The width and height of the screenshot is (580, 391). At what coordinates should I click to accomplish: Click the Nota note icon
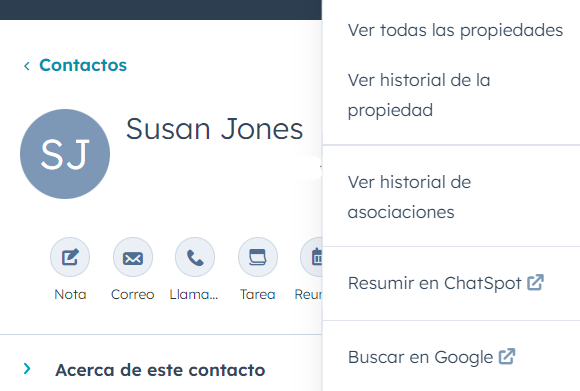pos(70,257)
